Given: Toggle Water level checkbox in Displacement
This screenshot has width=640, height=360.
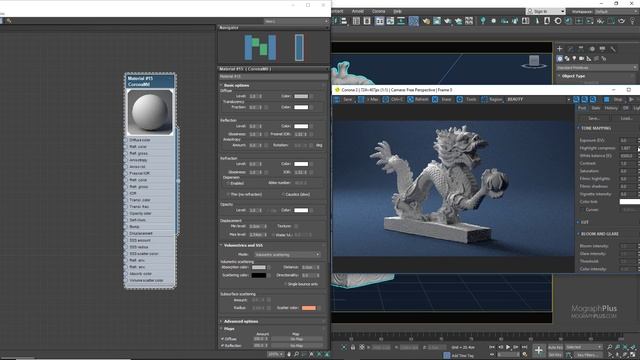Looking at the screenshot, I should (x=273, y=235).
